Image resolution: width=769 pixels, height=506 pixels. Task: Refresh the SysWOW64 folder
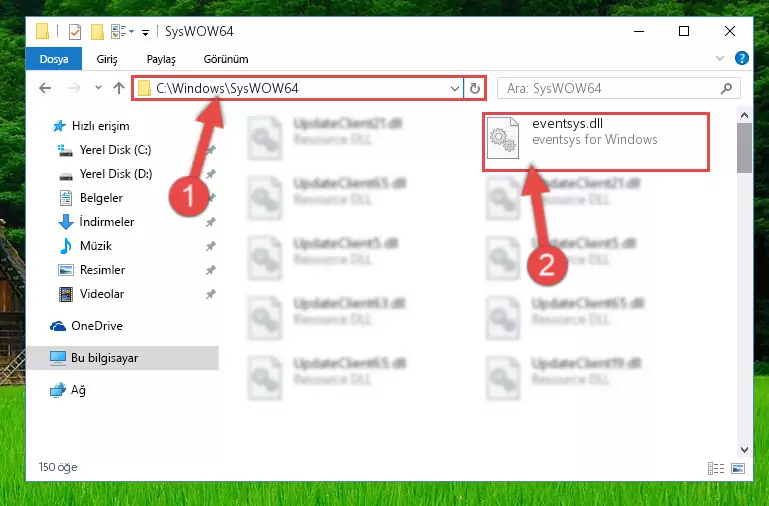tap(474, 89)
